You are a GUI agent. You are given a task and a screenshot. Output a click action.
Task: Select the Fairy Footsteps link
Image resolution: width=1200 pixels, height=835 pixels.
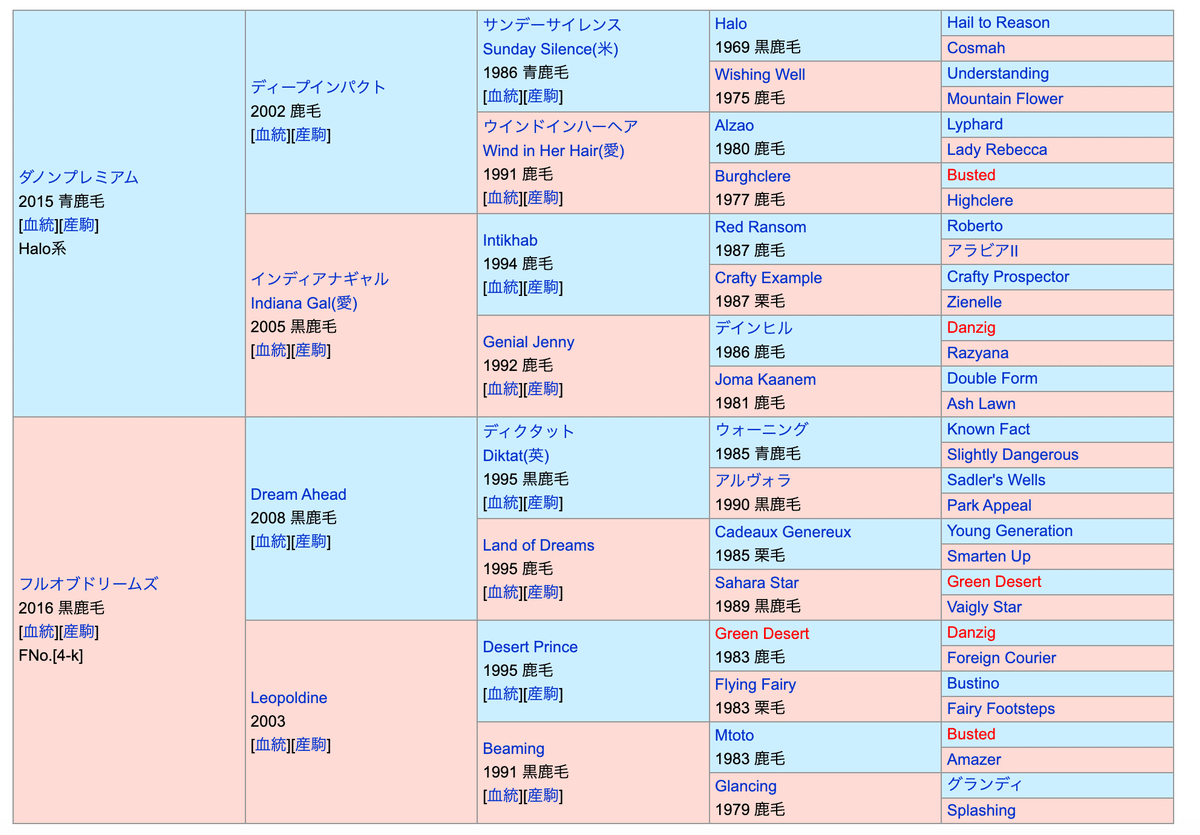1000,709
